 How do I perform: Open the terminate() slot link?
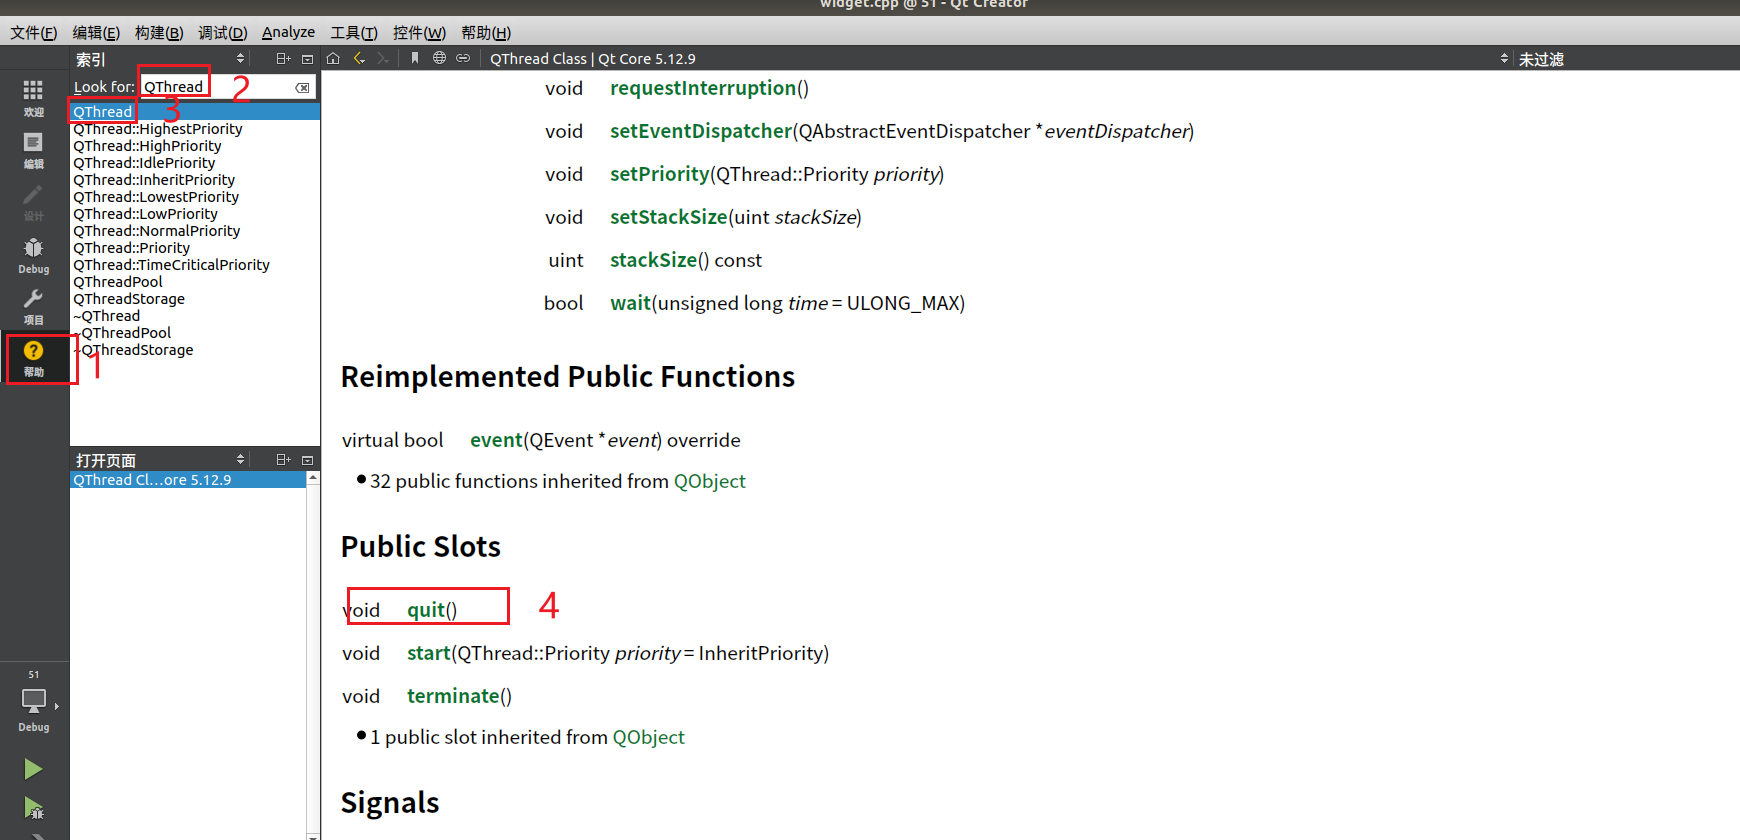(453, 696)
